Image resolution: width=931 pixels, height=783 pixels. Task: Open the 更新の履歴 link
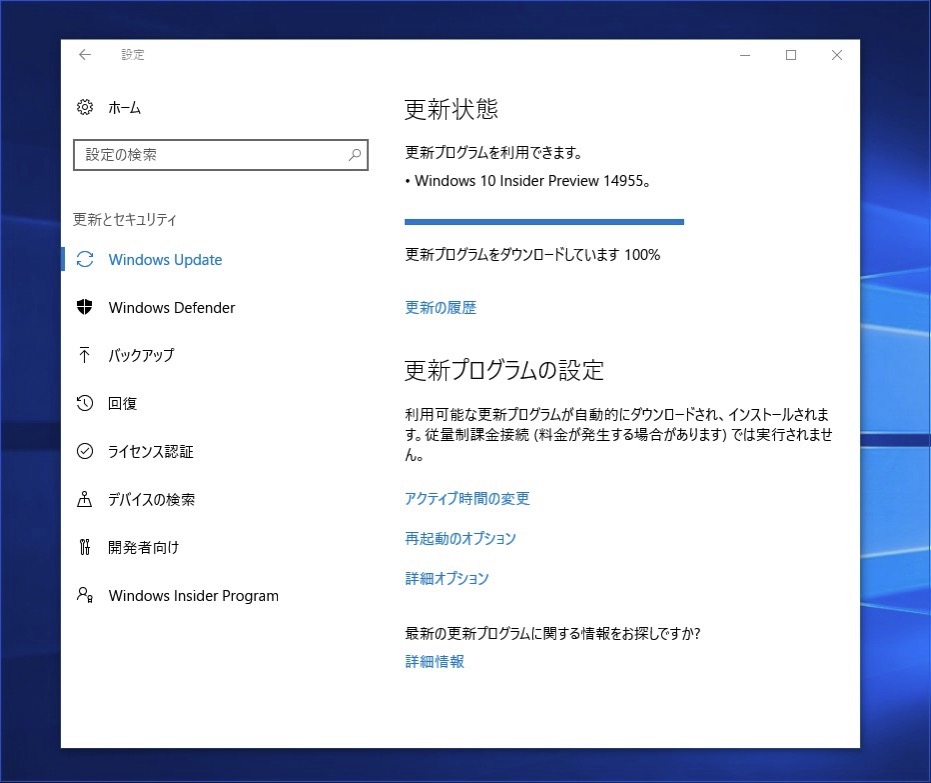[441, 308]
